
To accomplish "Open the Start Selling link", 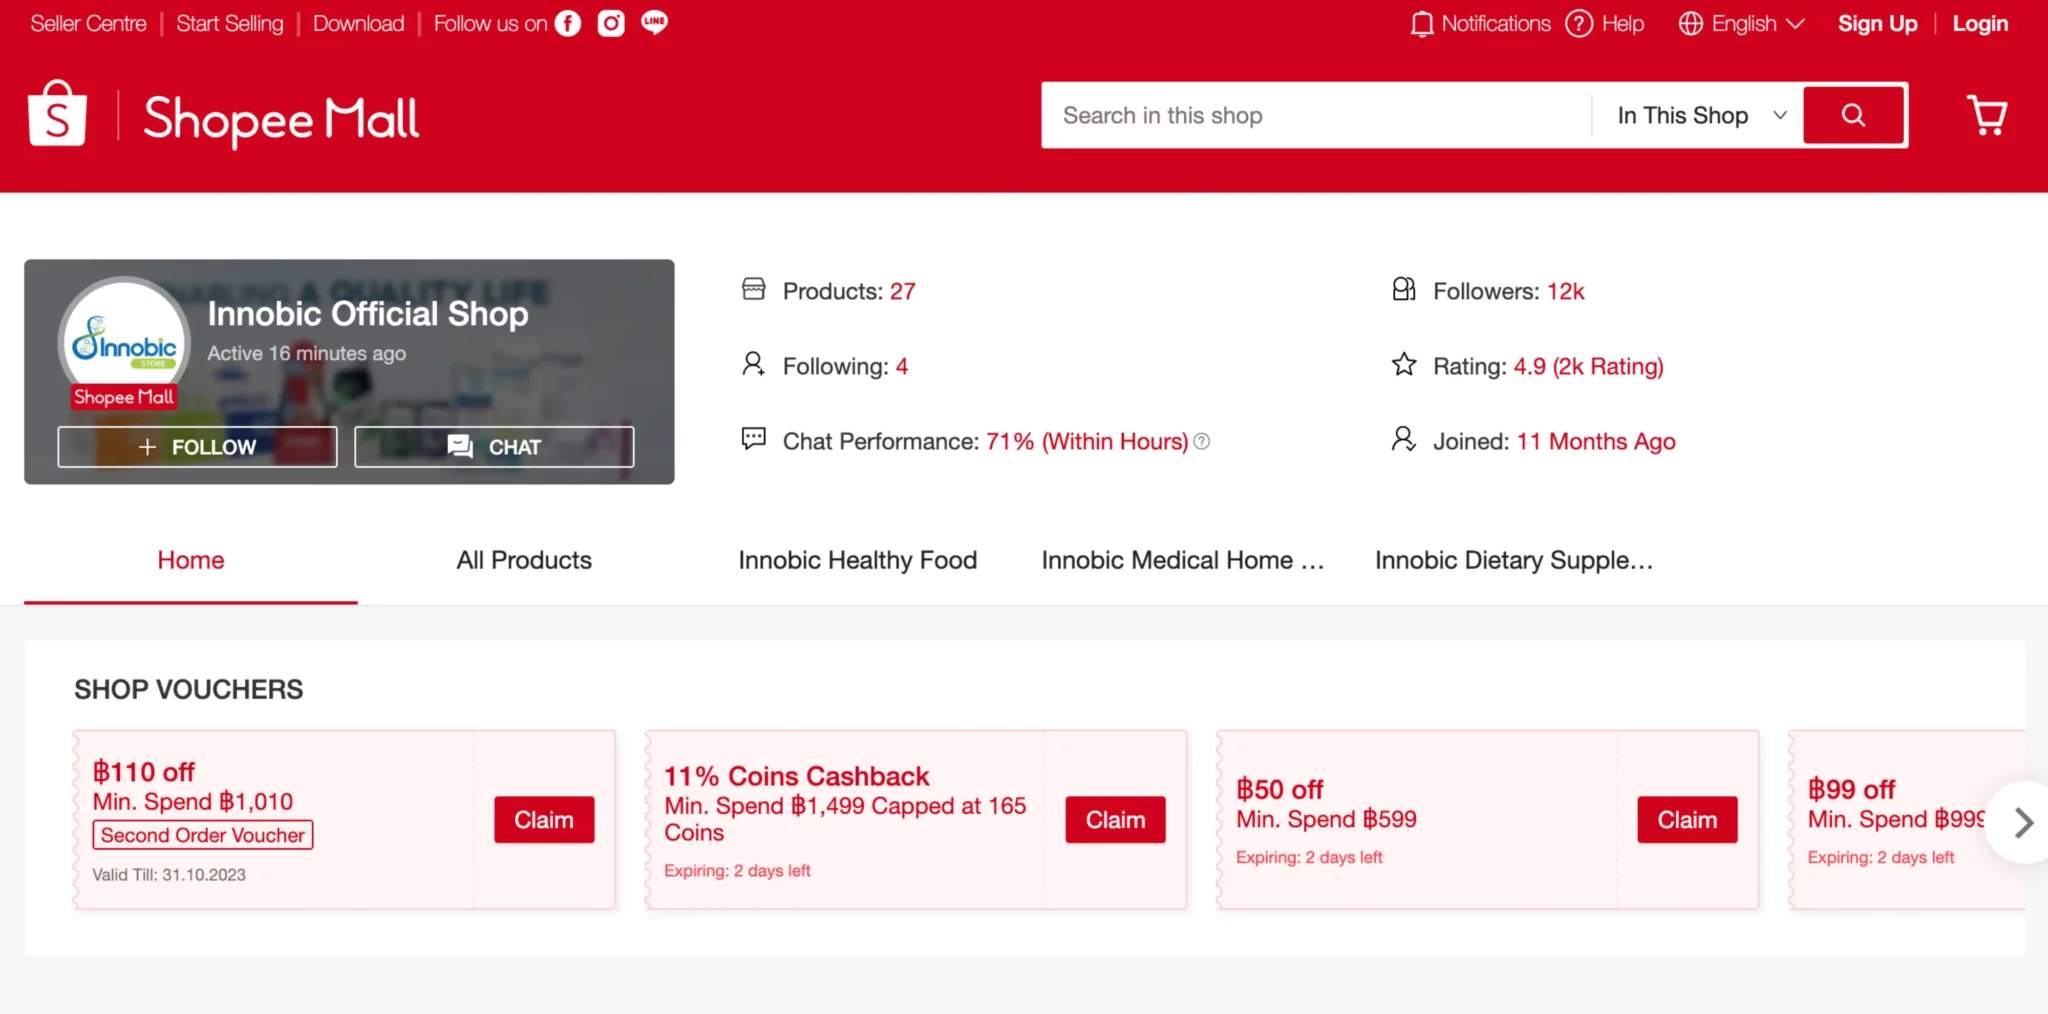I will 230,23.
